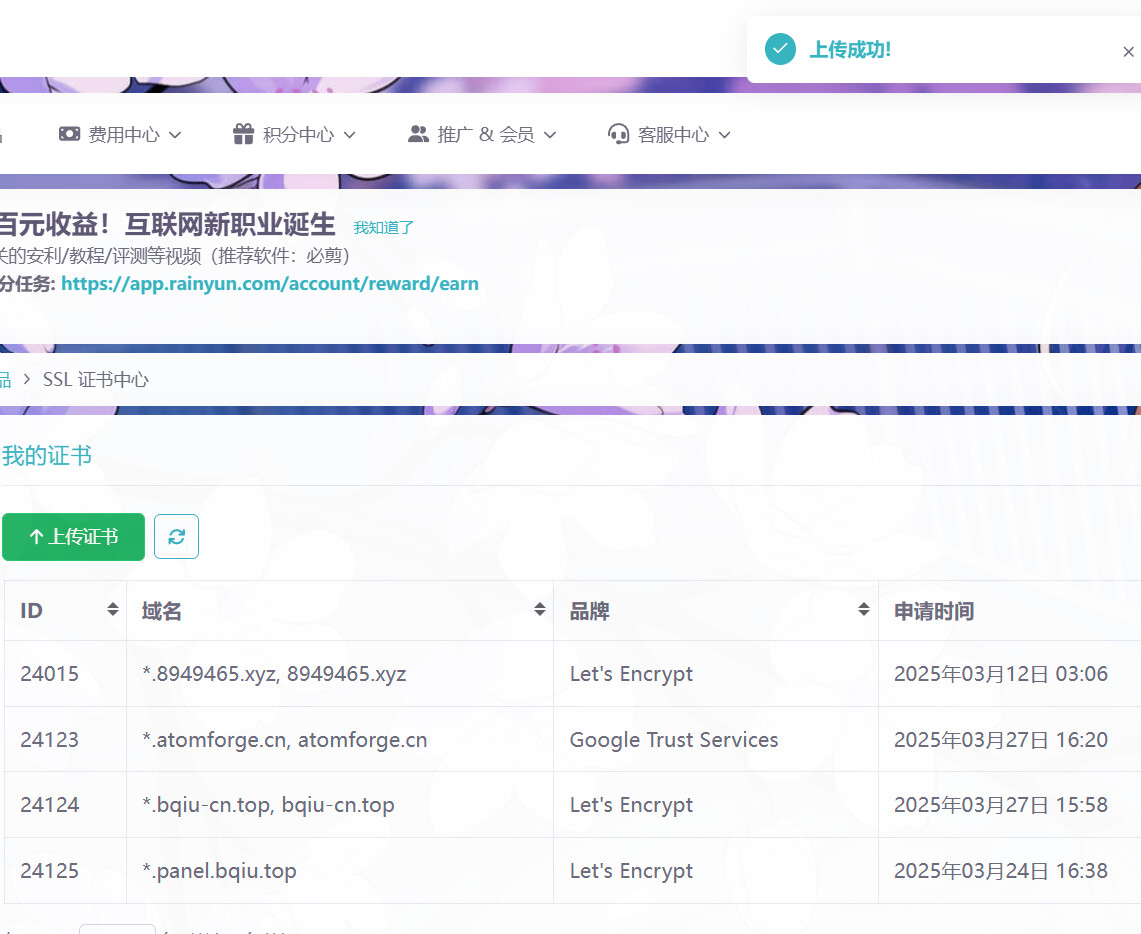The image size is (1141, 934).
Task: Expand the 费用中心 dropdown chevron
Action: (175, 135)
